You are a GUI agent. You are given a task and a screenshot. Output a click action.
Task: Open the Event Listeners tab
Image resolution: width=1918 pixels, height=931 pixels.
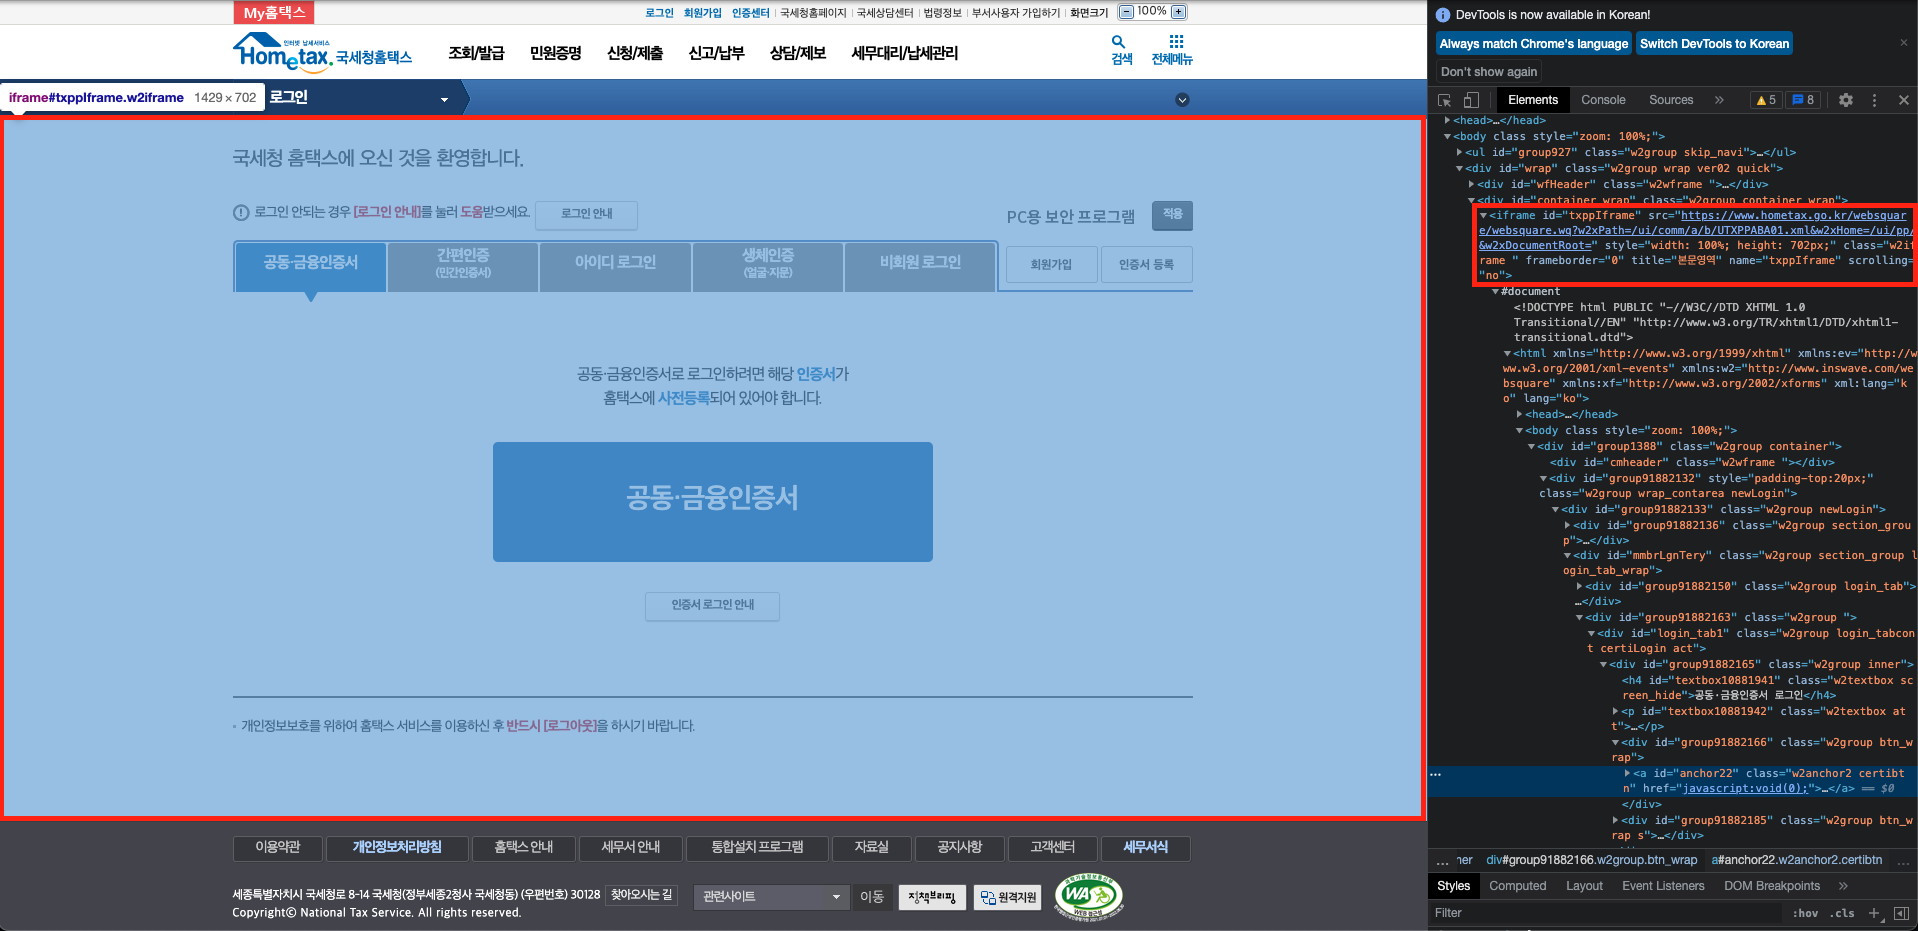[x=1663, y=886]
